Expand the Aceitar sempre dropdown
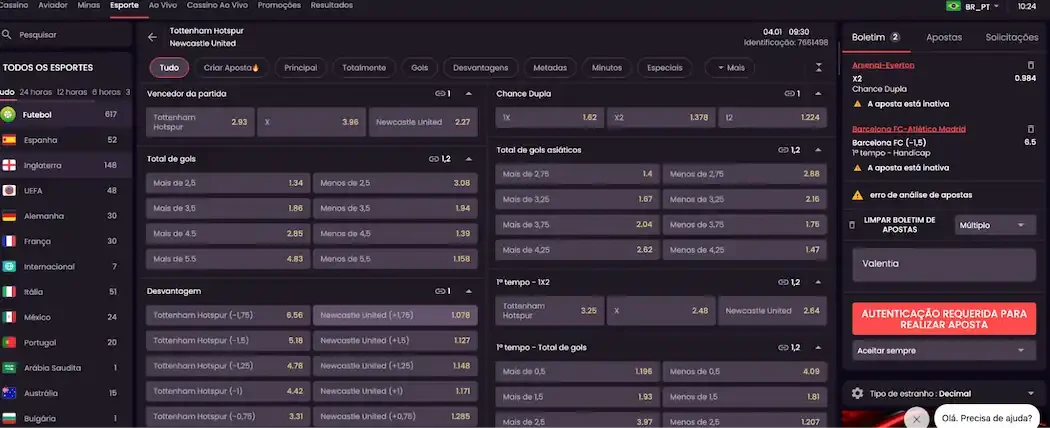The image size is (1050, 428). pos(944,351)
